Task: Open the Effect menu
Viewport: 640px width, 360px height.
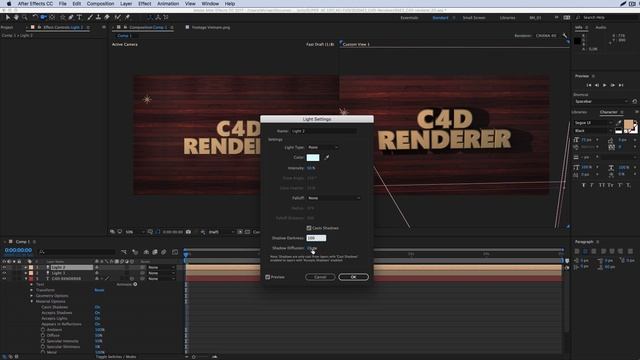Action: click(144, 4)
